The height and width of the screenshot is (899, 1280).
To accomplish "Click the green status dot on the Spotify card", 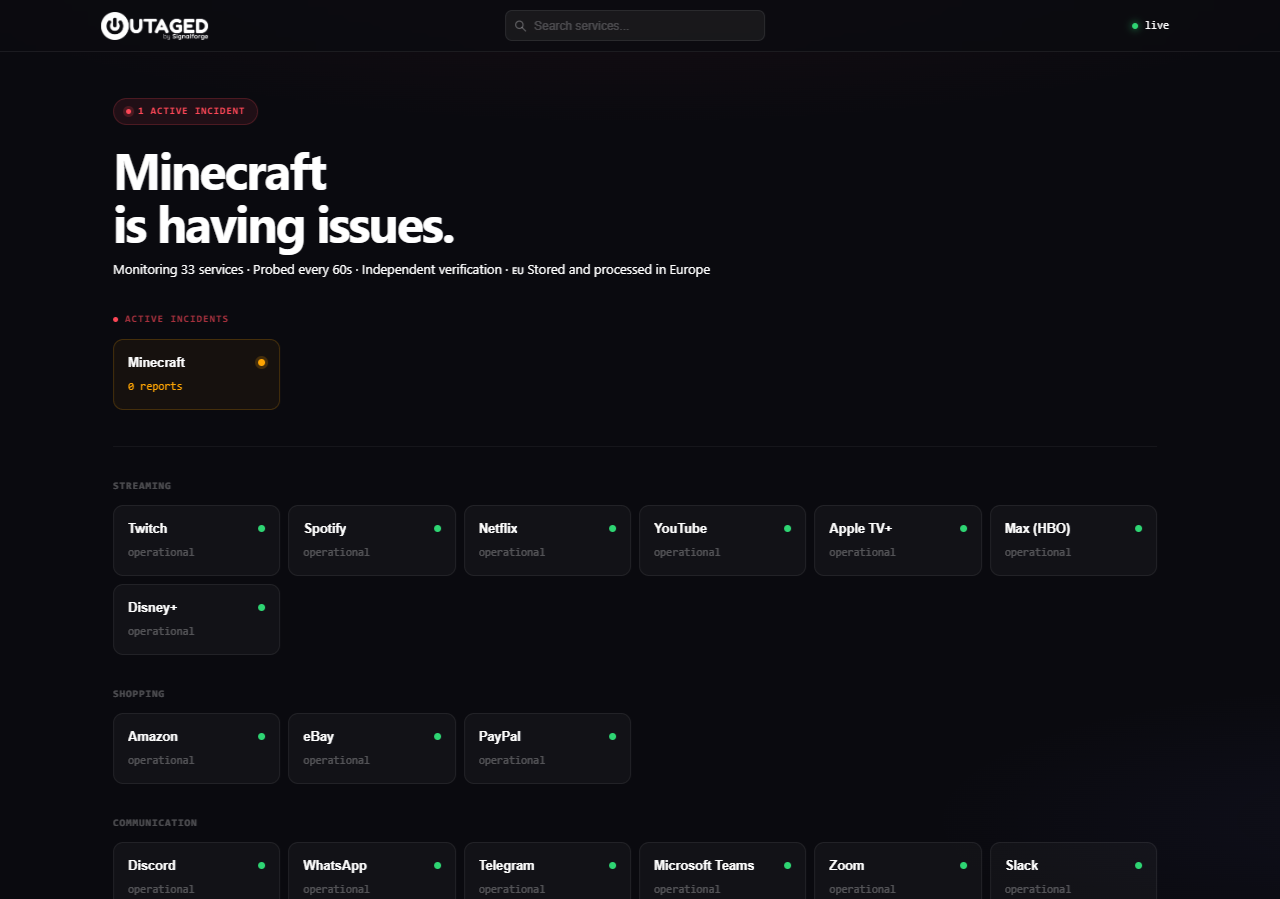I will point(437,528).
